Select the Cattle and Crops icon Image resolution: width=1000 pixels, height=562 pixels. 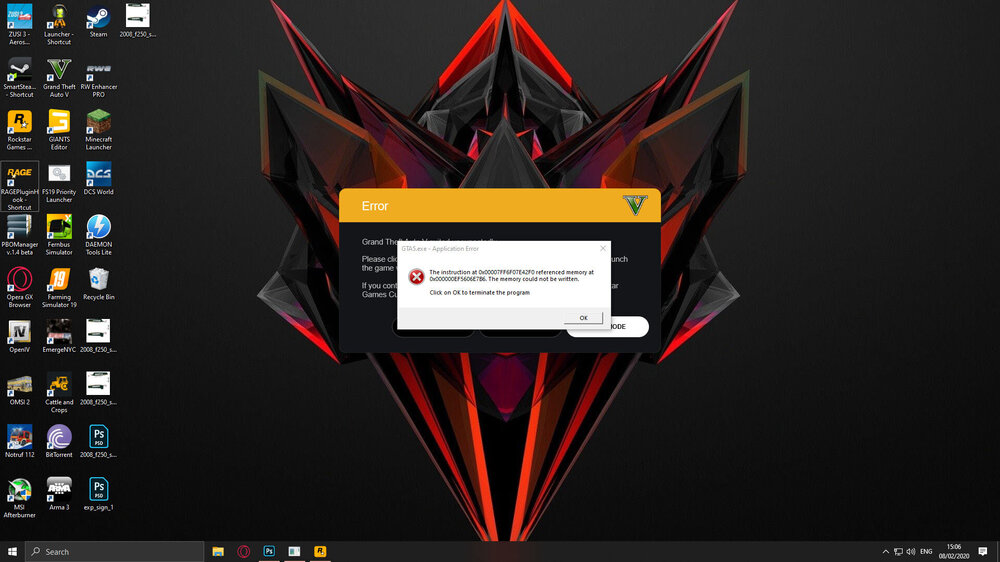point(59,393)
